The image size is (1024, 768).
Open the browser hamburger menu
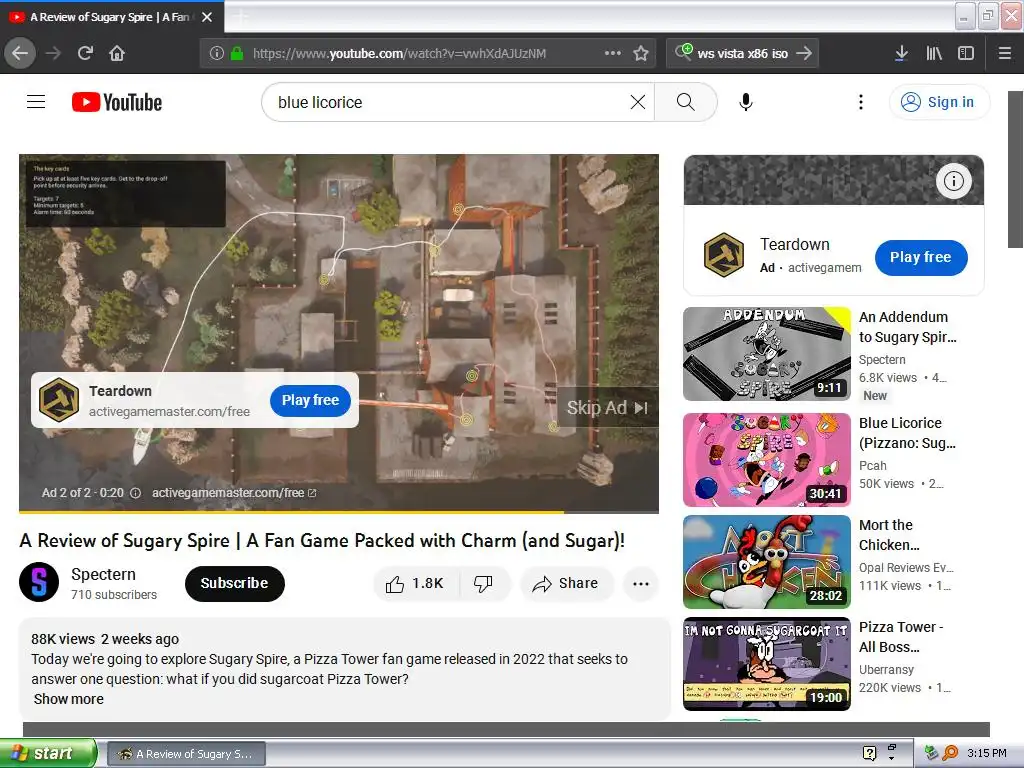click(1005, 53)
